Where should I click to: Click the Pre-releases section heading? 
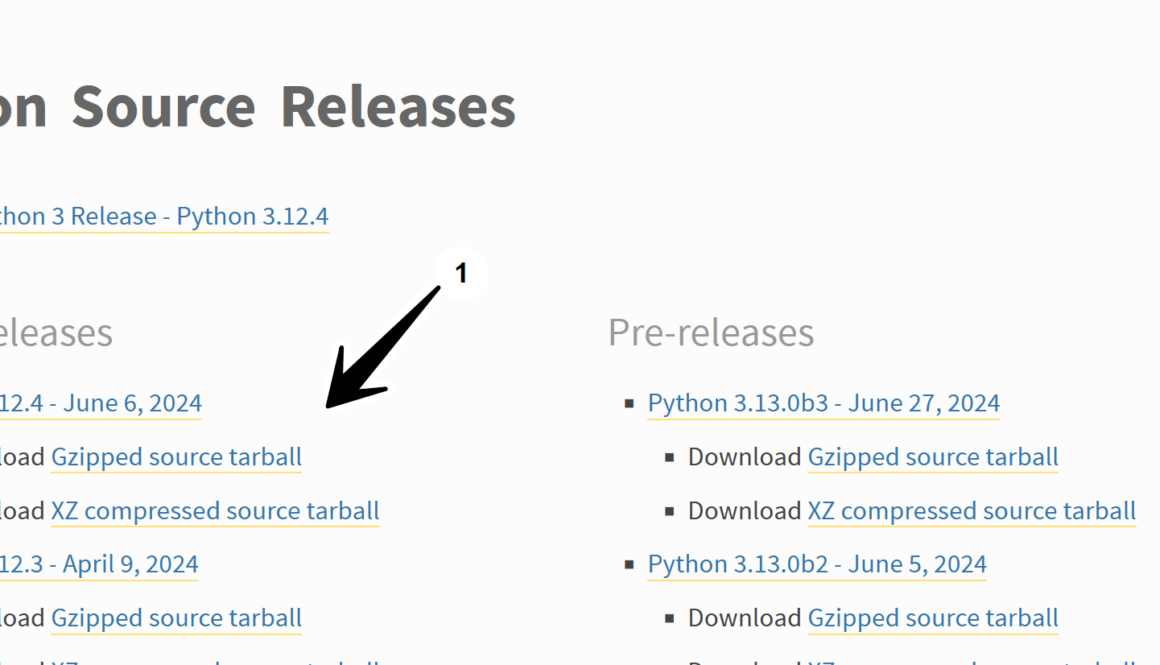coord(710,332)
